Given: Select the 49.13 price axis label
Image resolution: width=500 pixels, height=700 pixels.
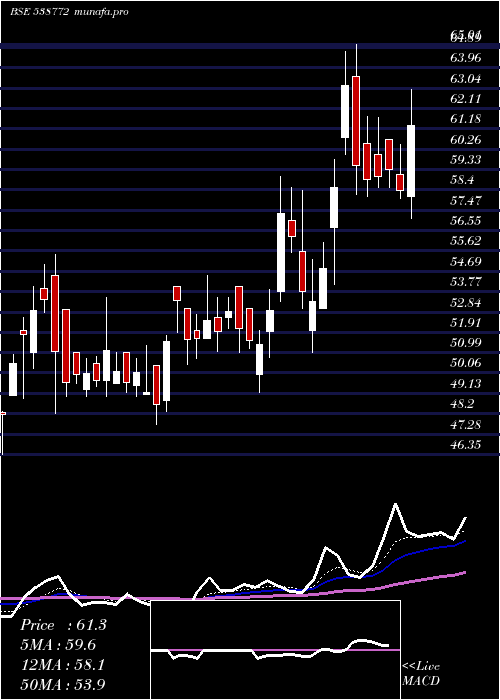Looking at the screenshot, I should click(x=466, y=383).
